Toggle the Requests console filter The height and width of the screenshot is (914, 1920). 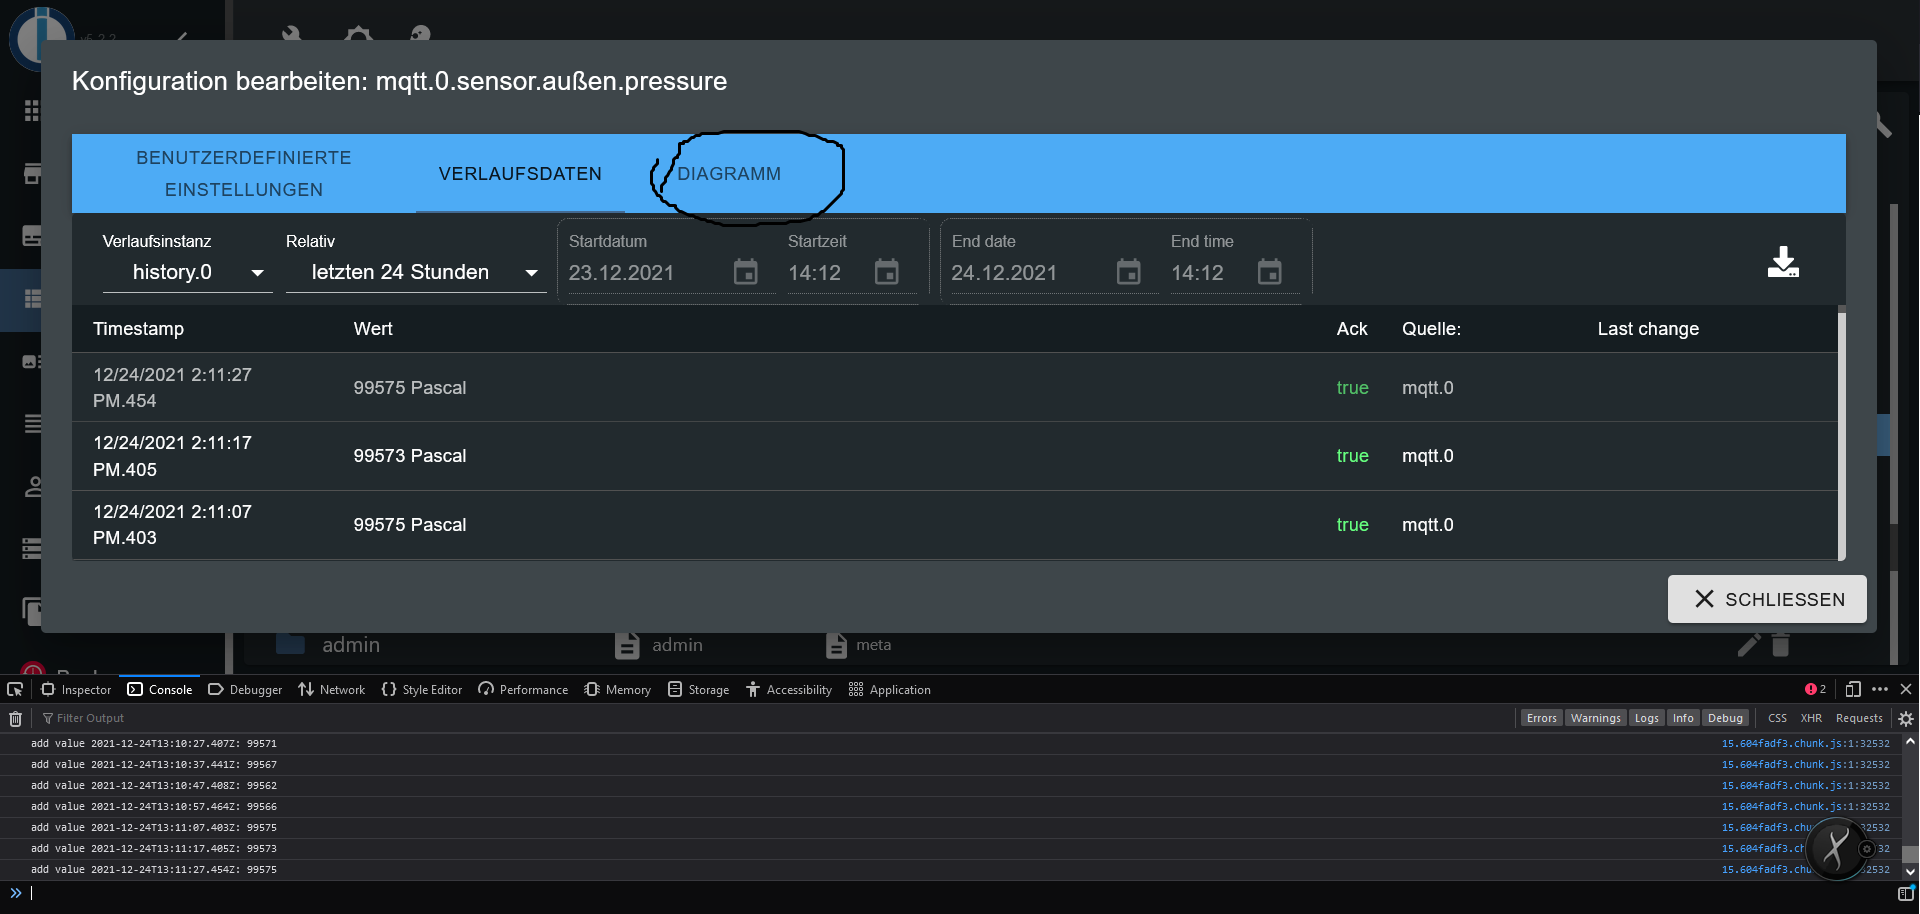(1859, 718)
